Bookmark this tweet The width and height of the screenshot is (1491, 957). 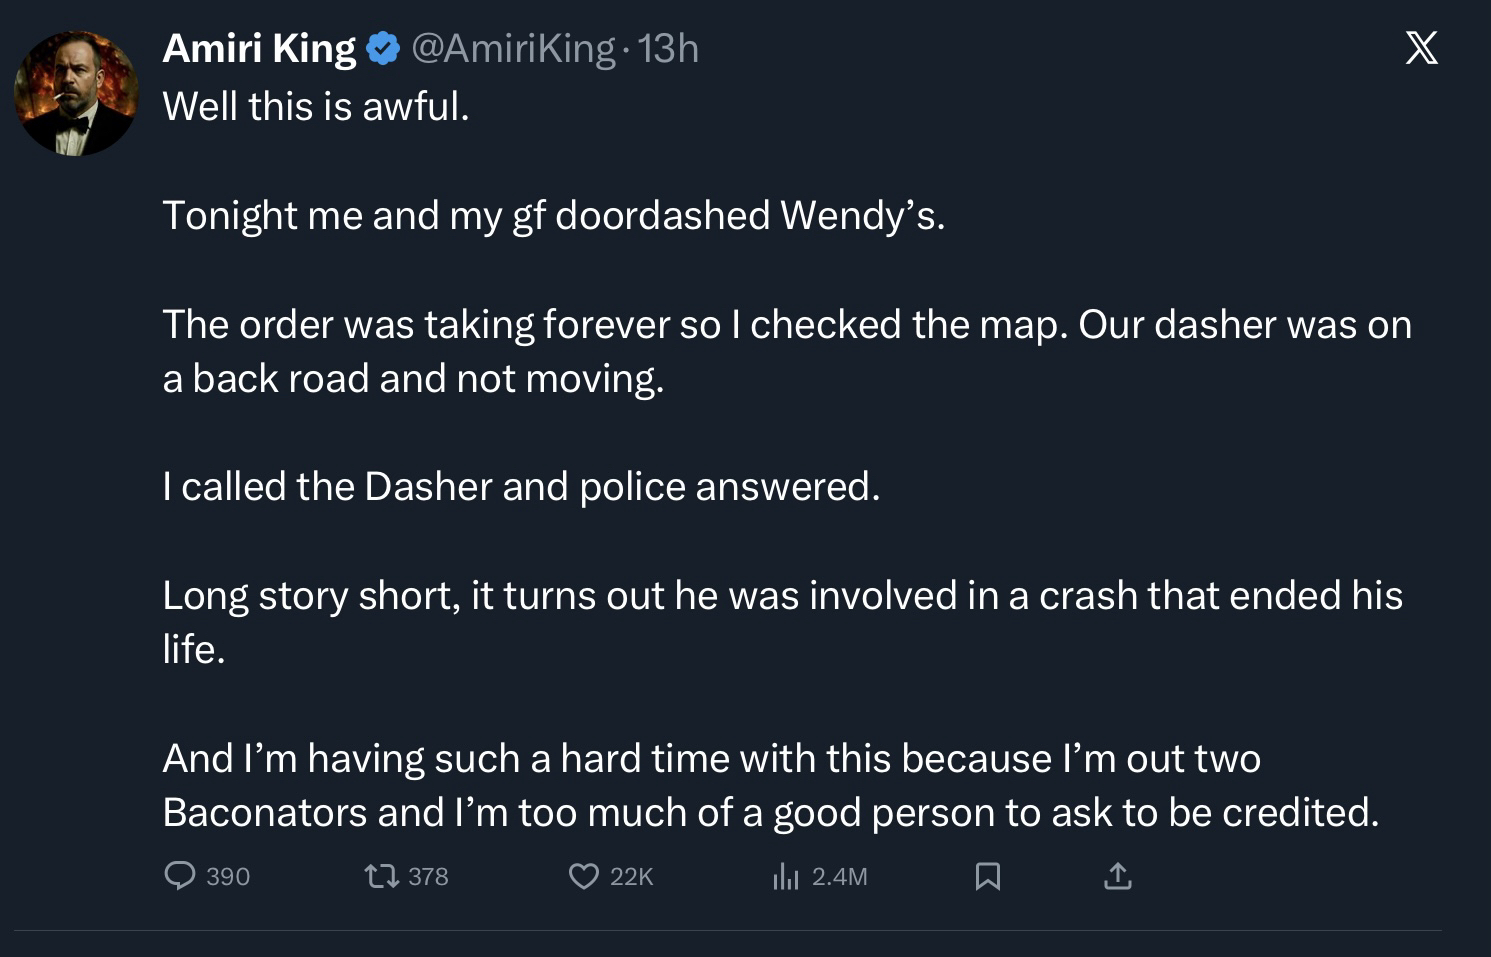[987, 877]
